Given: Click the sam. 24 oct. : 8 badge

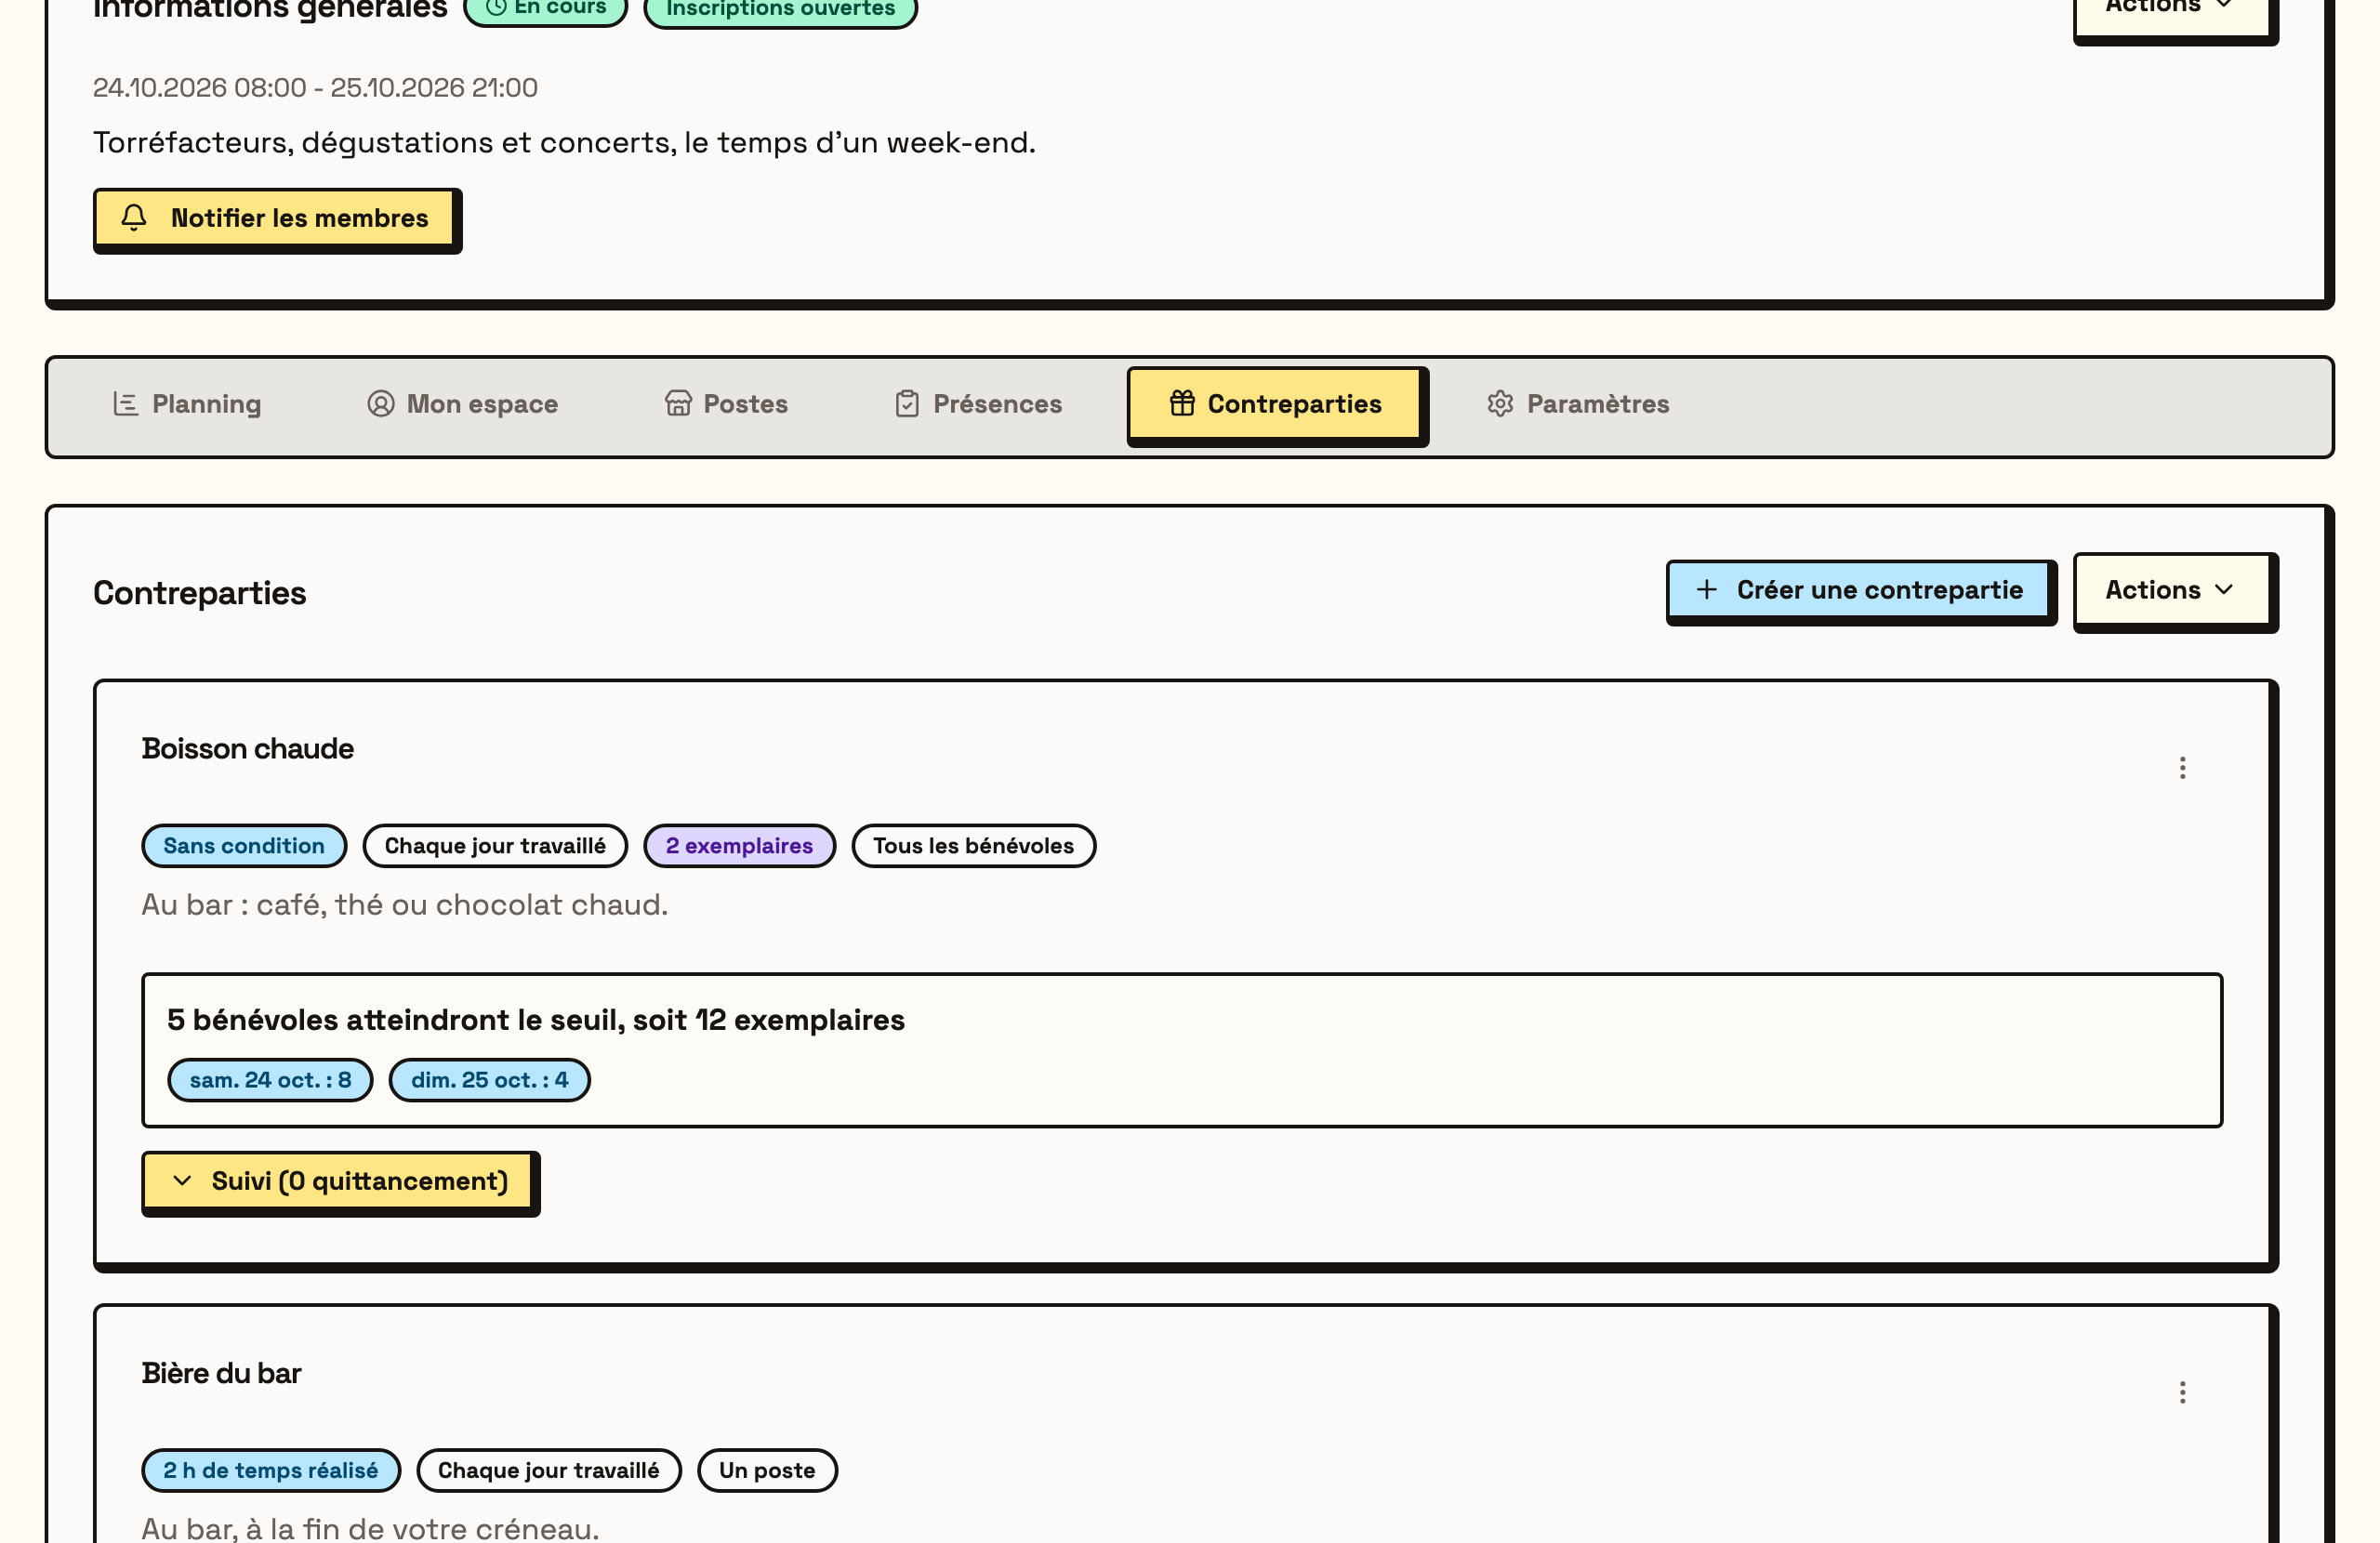Looking at the screenshot, I should (270, 1079).
